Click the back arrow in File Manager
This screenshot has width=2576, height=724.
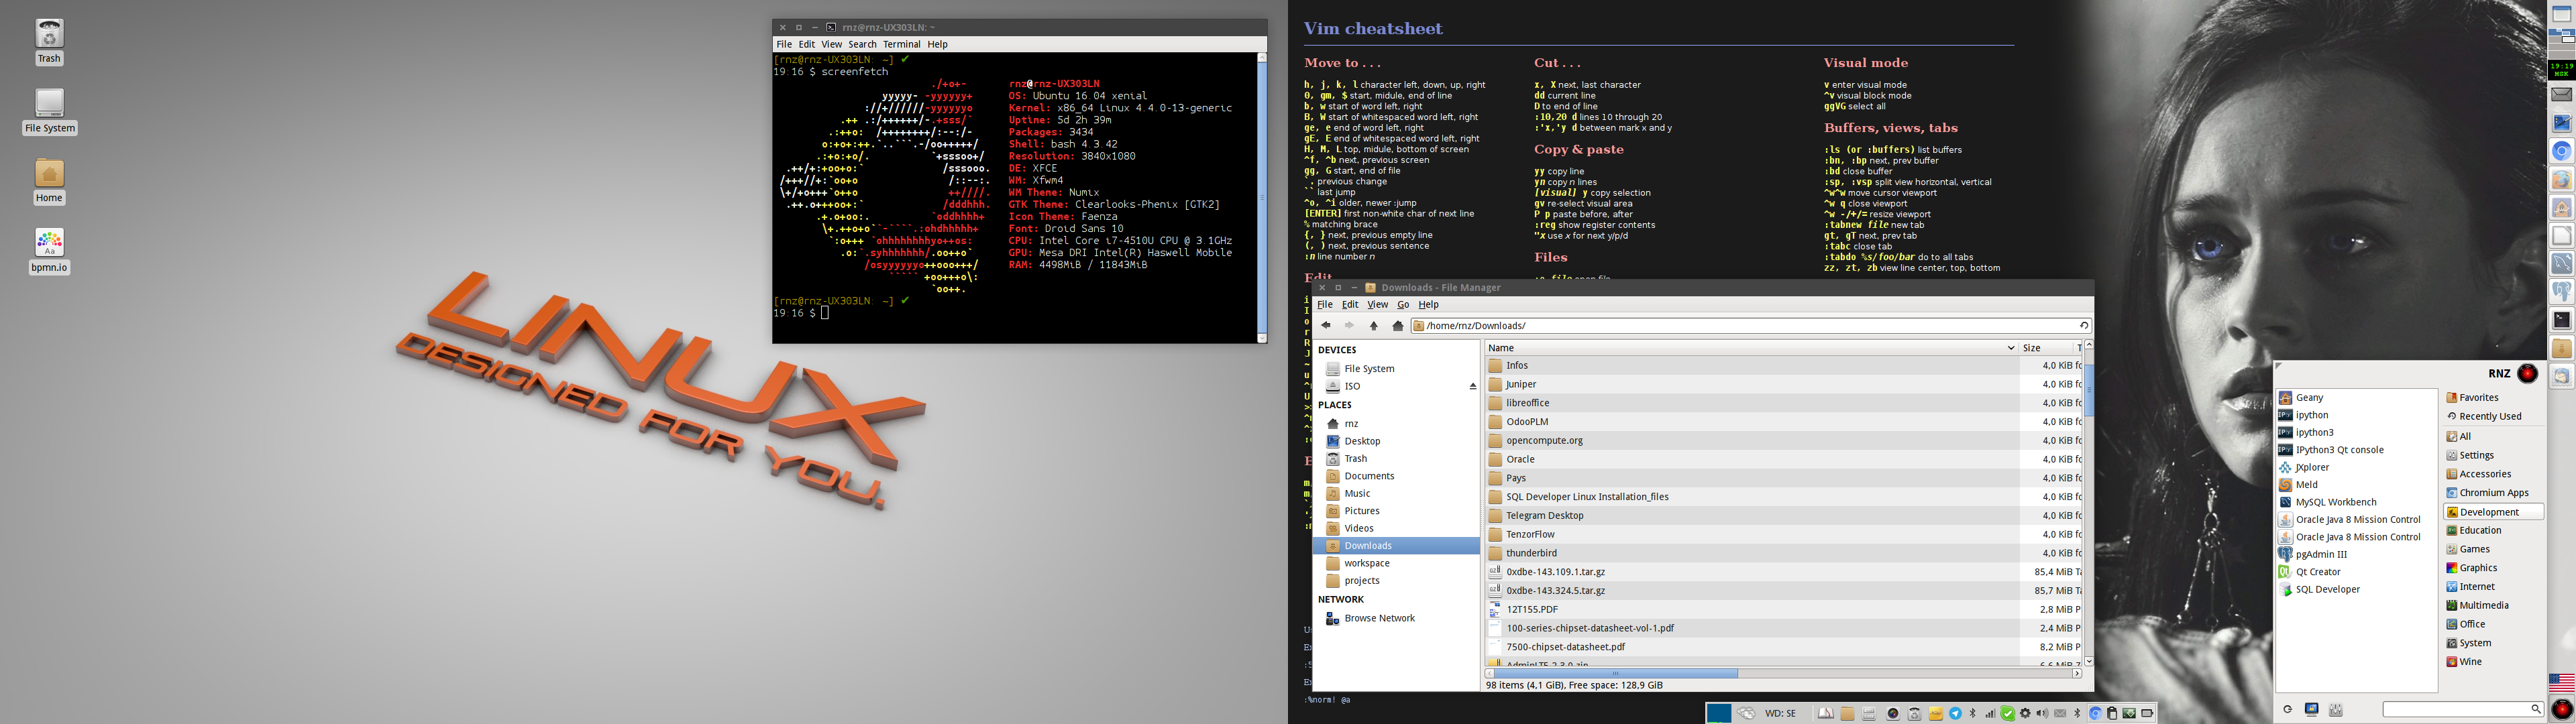pyautogui.click(x=1326, y=325)
